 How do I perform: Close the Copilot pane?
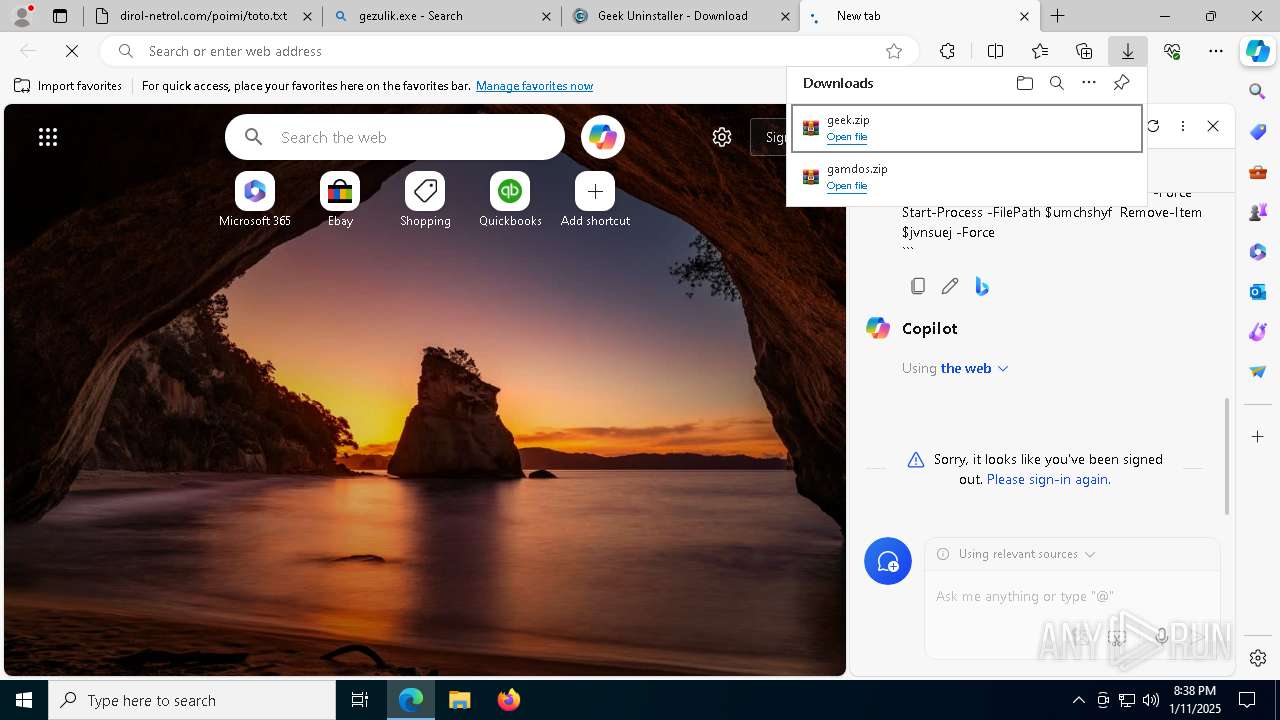point(1213,126)
